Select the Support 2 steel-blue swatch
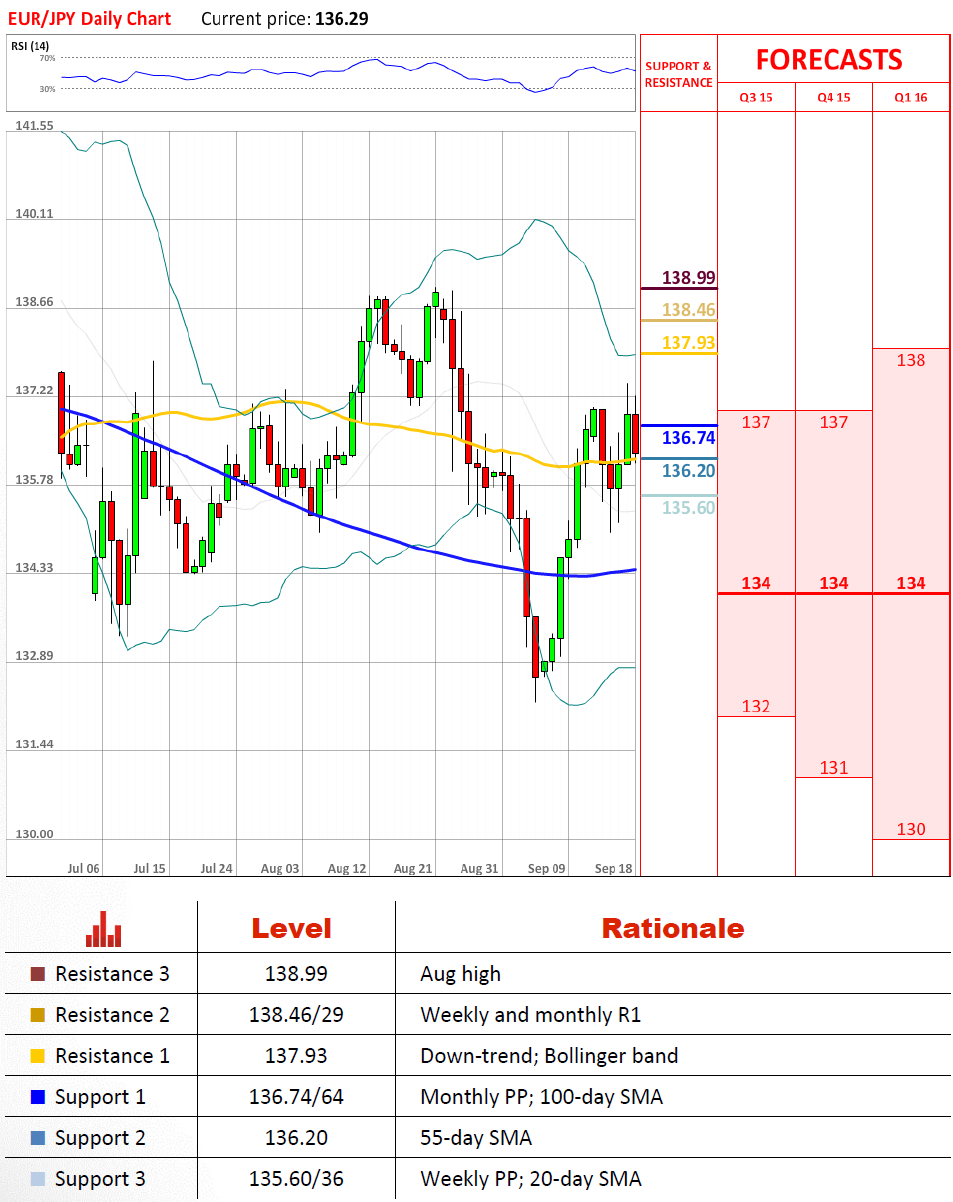Screen dimensions: 953x1202 [x=38, y=1138]
